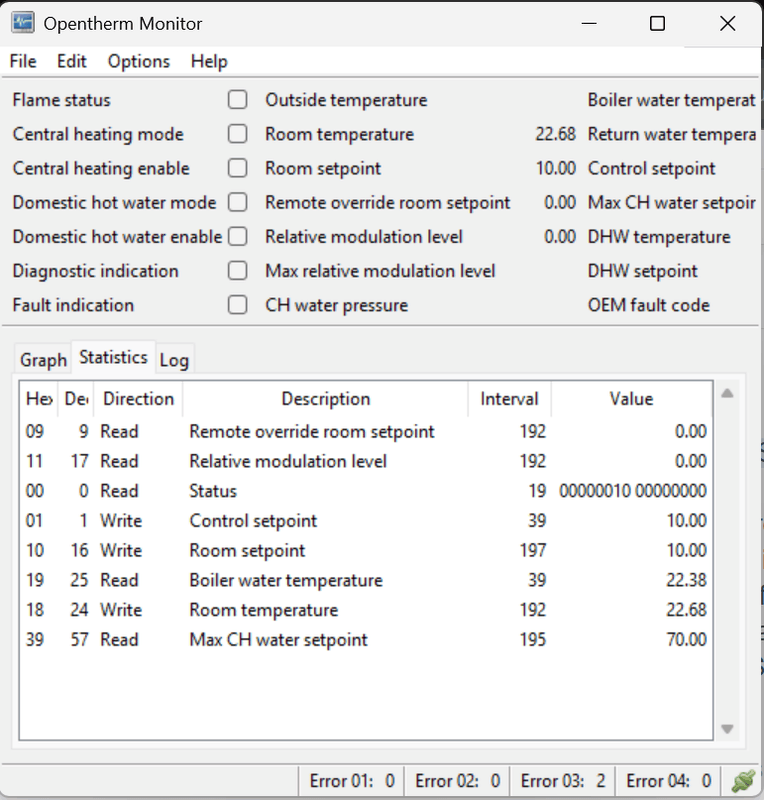Image resolution: width=764 pixels, height=800 pixels.
Task: Click the Max relative modulation level label
Action: point(380,271)
